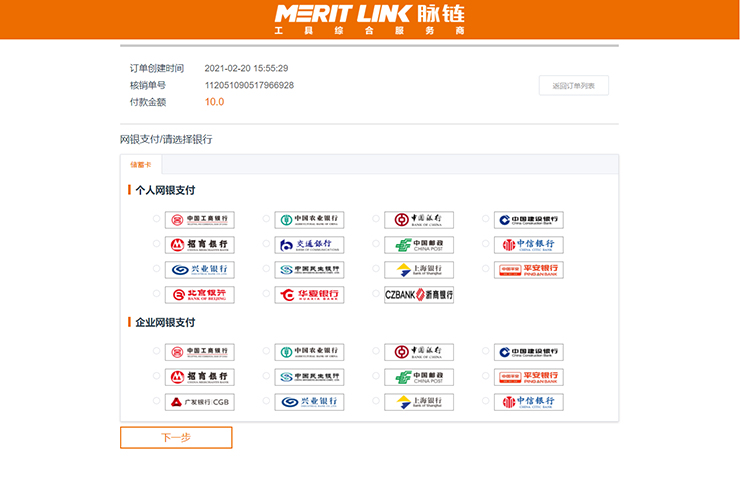Image resolution: width=740 pixels, height=480 pixels.
Task: Select enterprise Bank of Shanghai radio button
Action: 376,401
